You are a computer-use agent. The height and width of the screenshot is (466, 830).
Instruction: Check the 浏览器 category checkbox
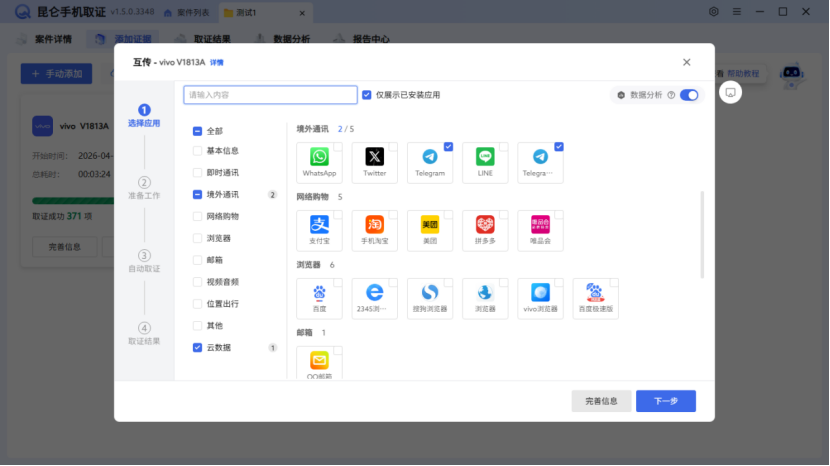coord(197,238)
